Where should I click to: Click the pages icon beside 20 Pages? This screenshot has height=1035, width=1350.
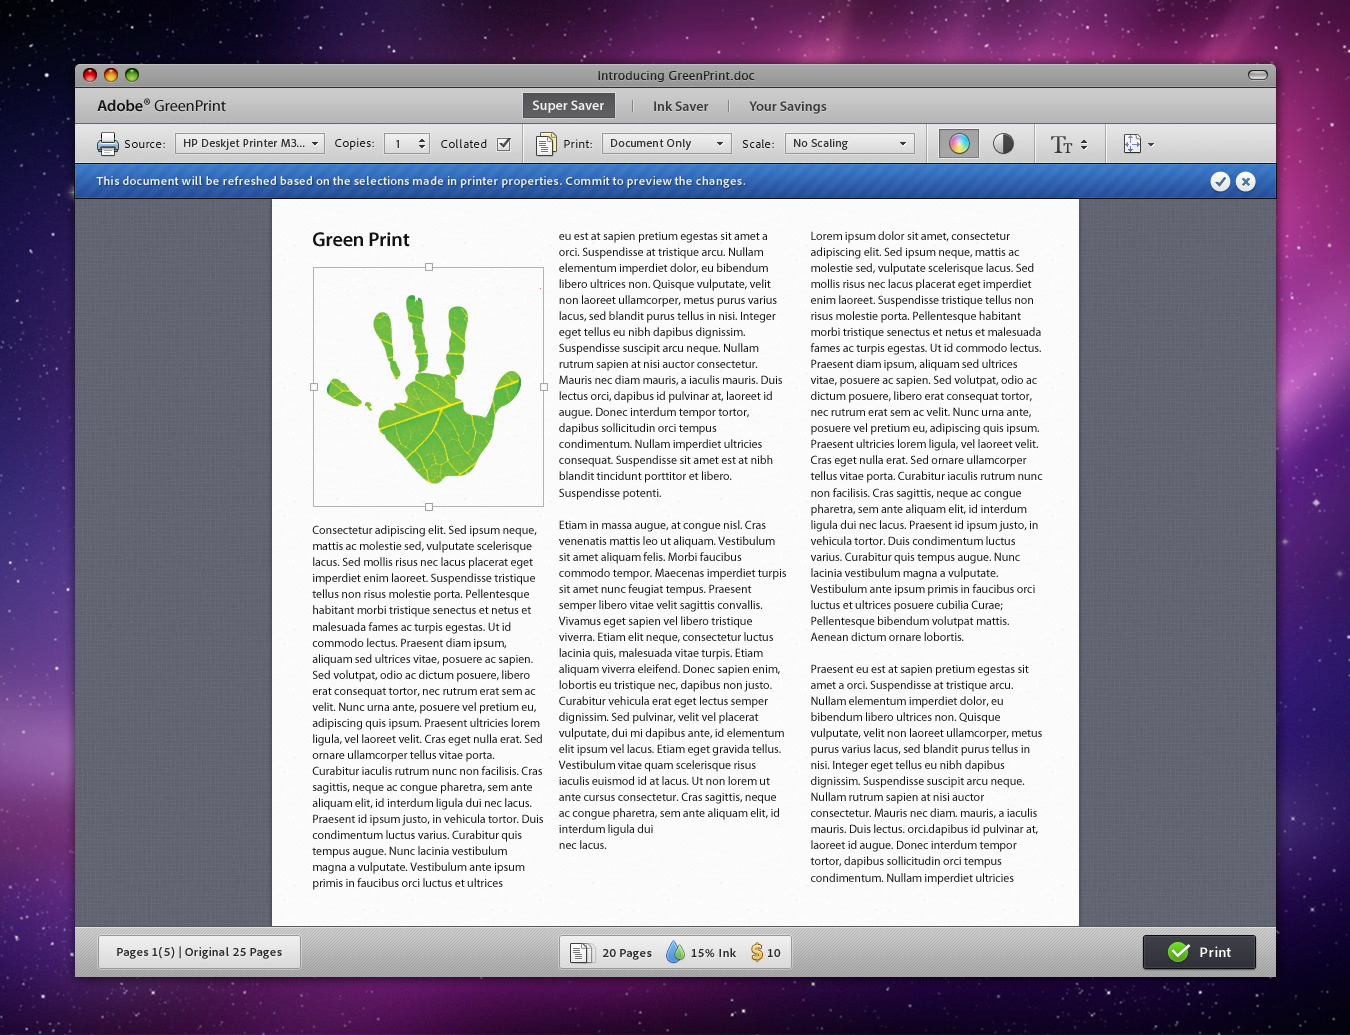tap(580, 953)
